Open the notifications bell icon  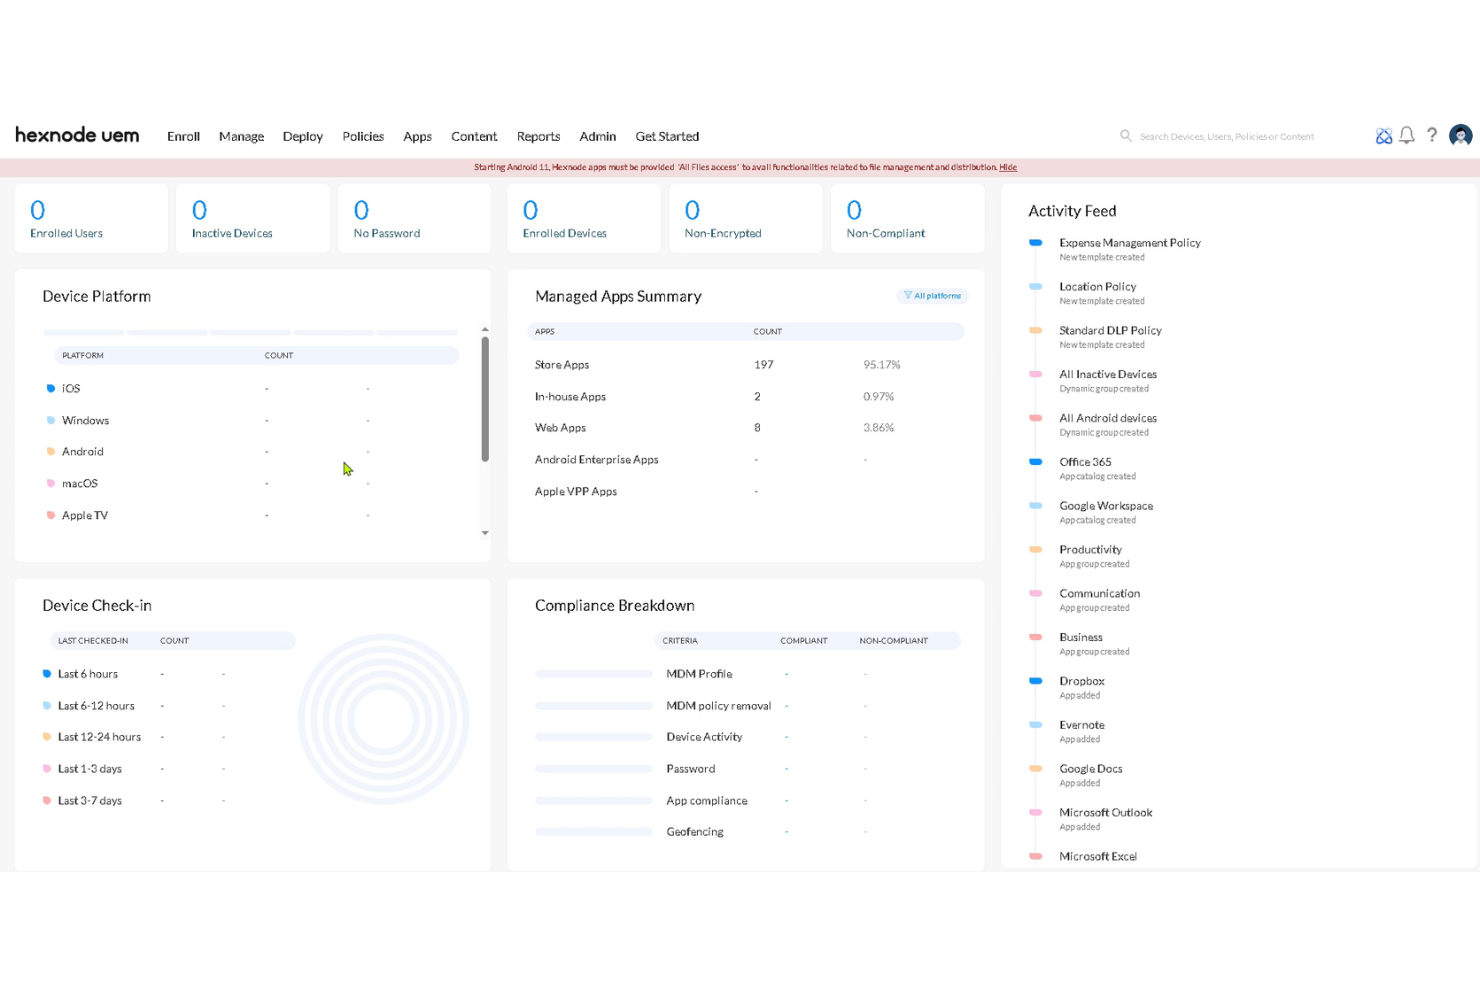[1406, 135]
